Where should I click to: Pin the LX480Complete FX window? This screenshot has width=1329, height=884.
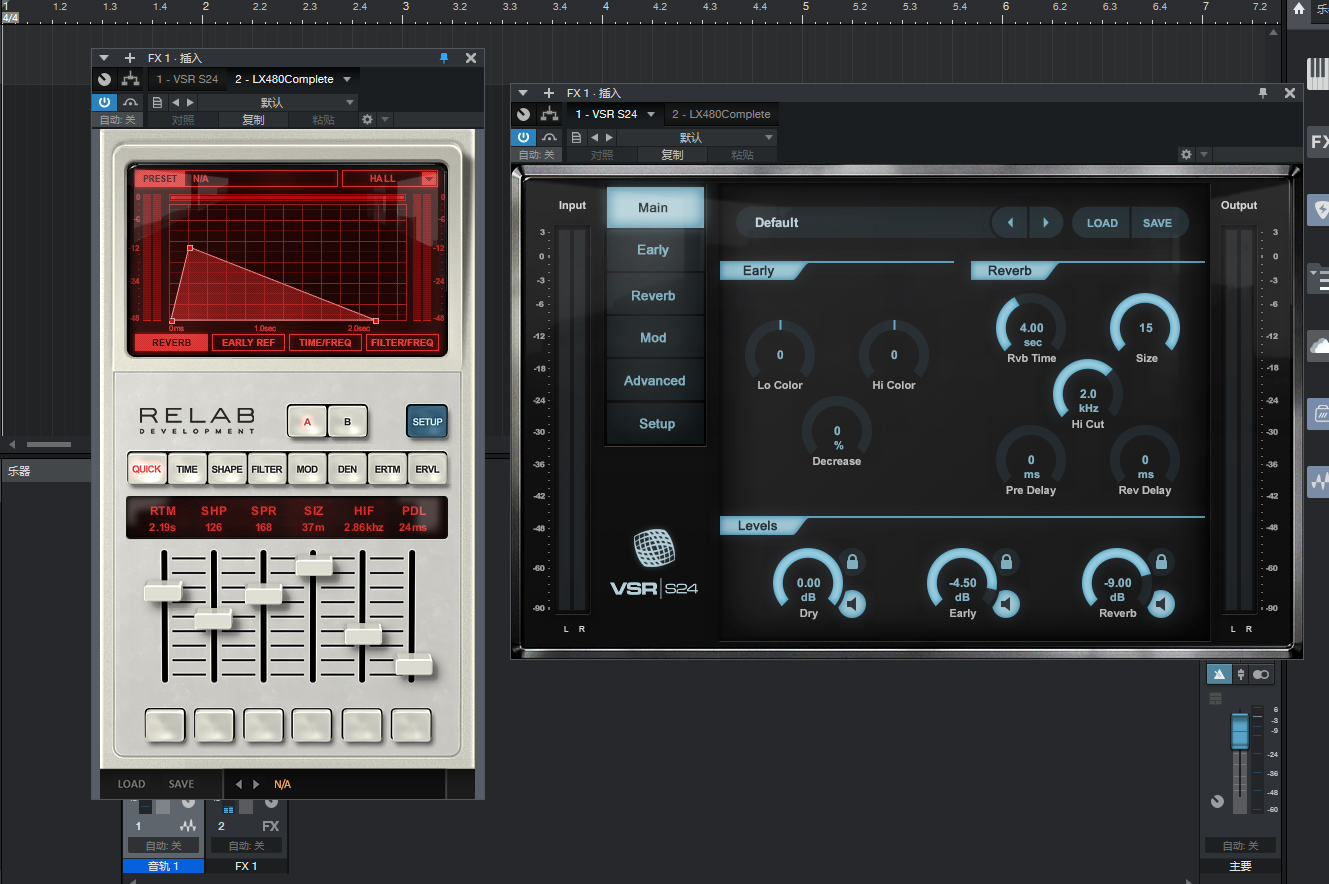coord(444,58)
